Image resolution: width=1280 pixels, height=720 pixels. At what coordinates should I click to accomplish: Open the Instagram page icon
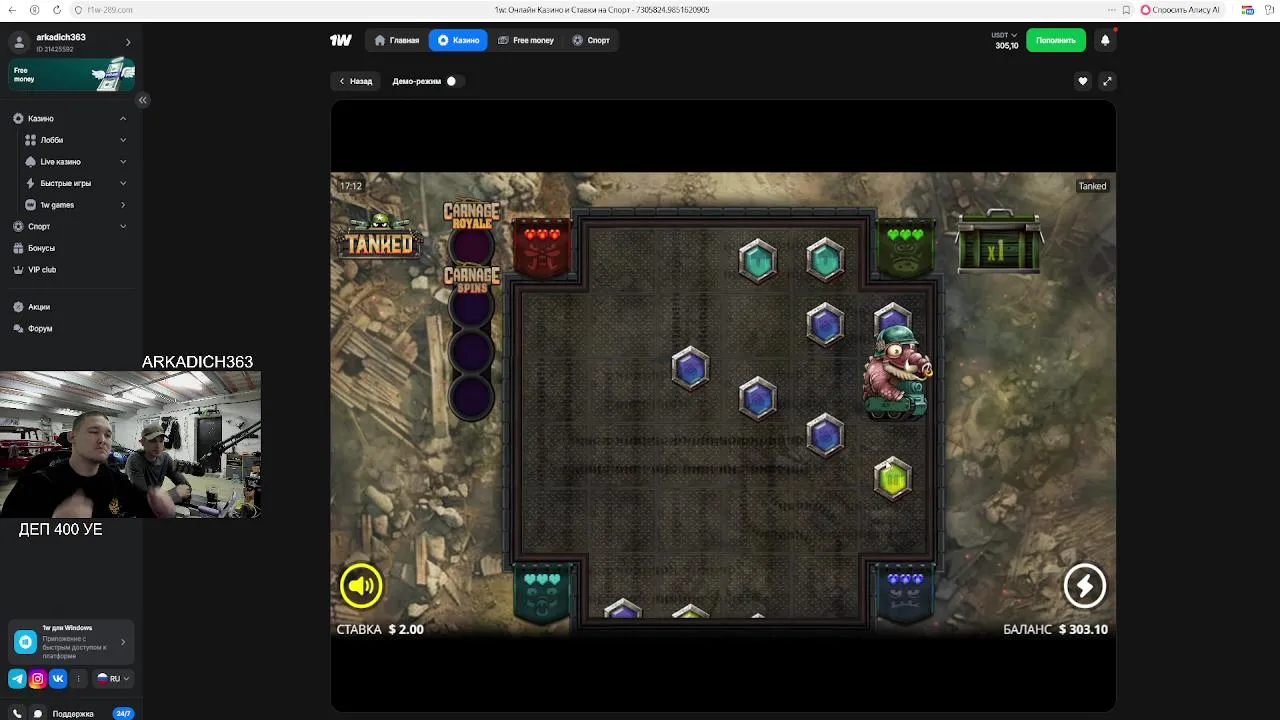(37, 678)
